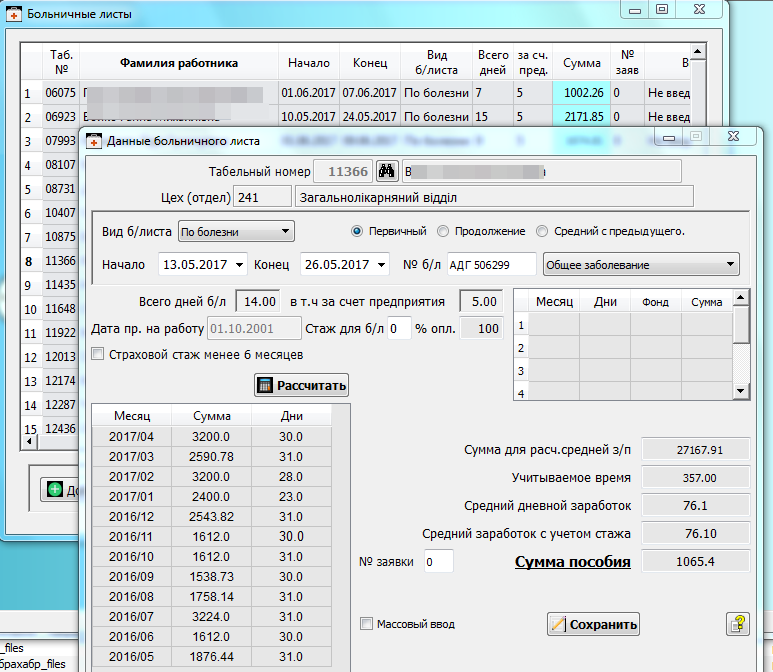
Task: Click the Больничные листы window title icon
Action: pyautogui.click(x=12, y=14)
